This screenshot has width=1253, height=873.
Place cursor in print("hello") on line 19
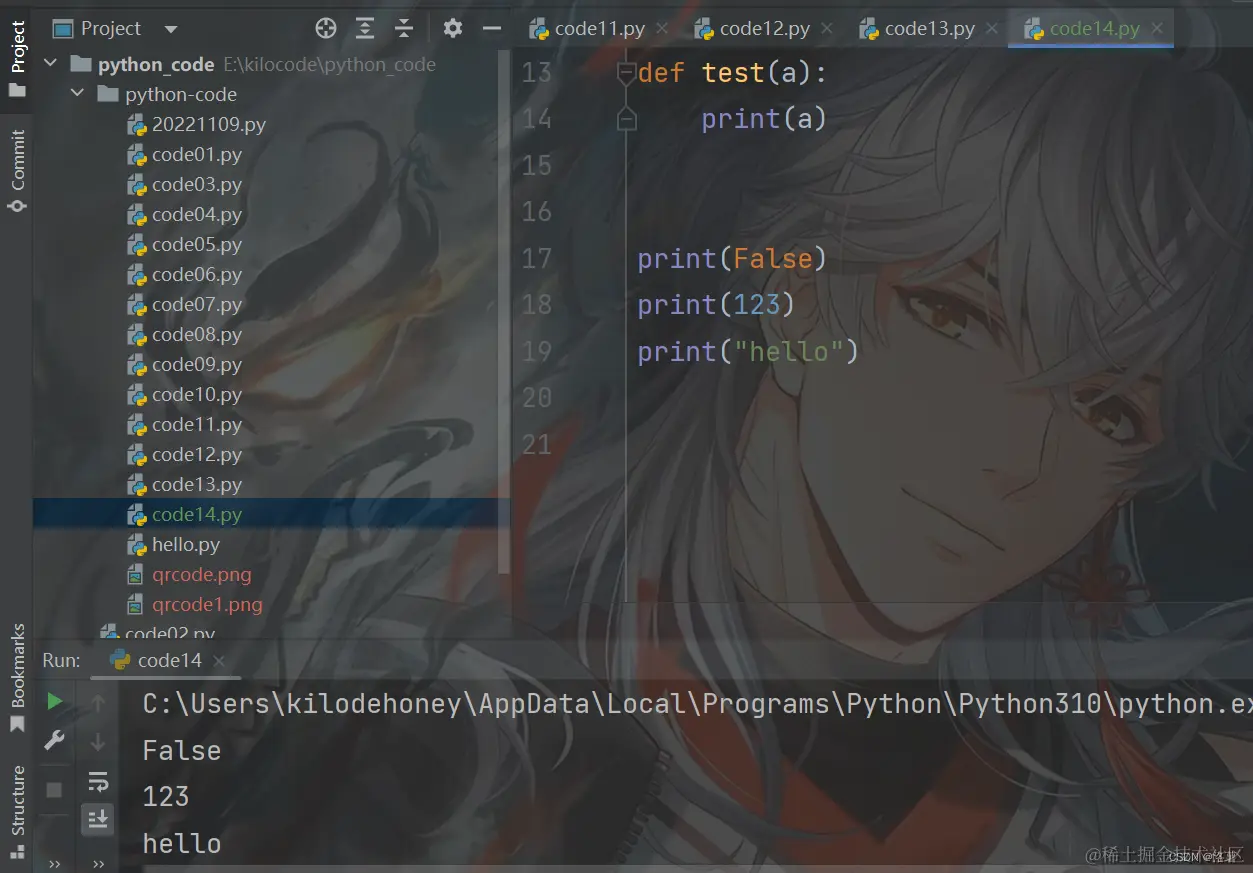click(x=748, y=352)
